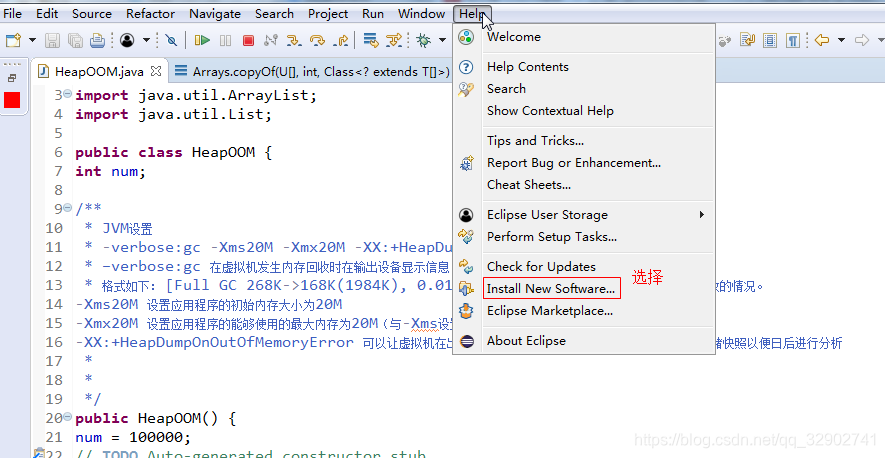Click the New wizard toolbar icon
Viewport: 885px width, 458px height.
(x=13, y=40)
